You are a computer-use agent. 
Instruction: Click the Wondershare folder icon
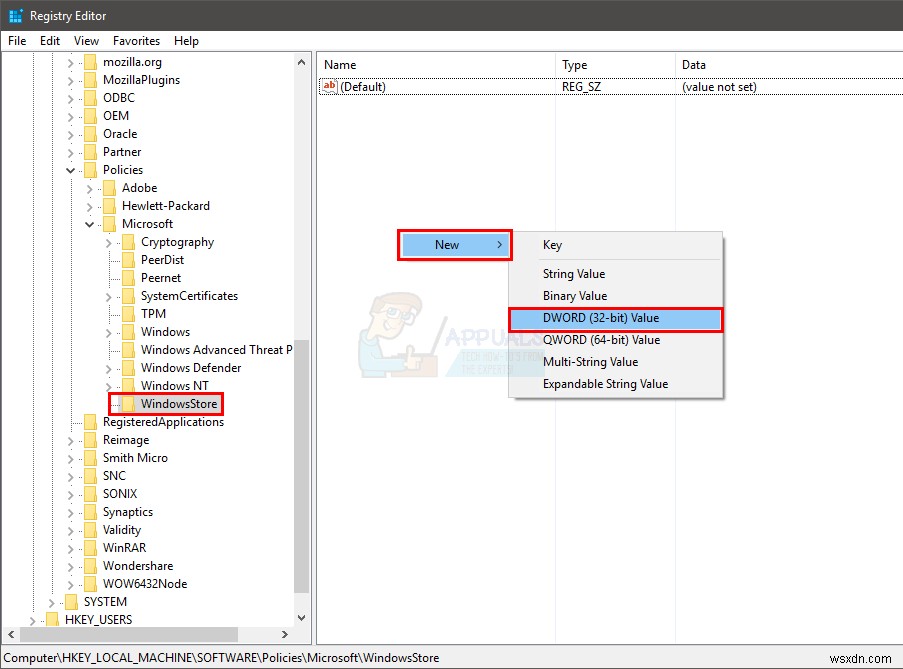(90, 566)
